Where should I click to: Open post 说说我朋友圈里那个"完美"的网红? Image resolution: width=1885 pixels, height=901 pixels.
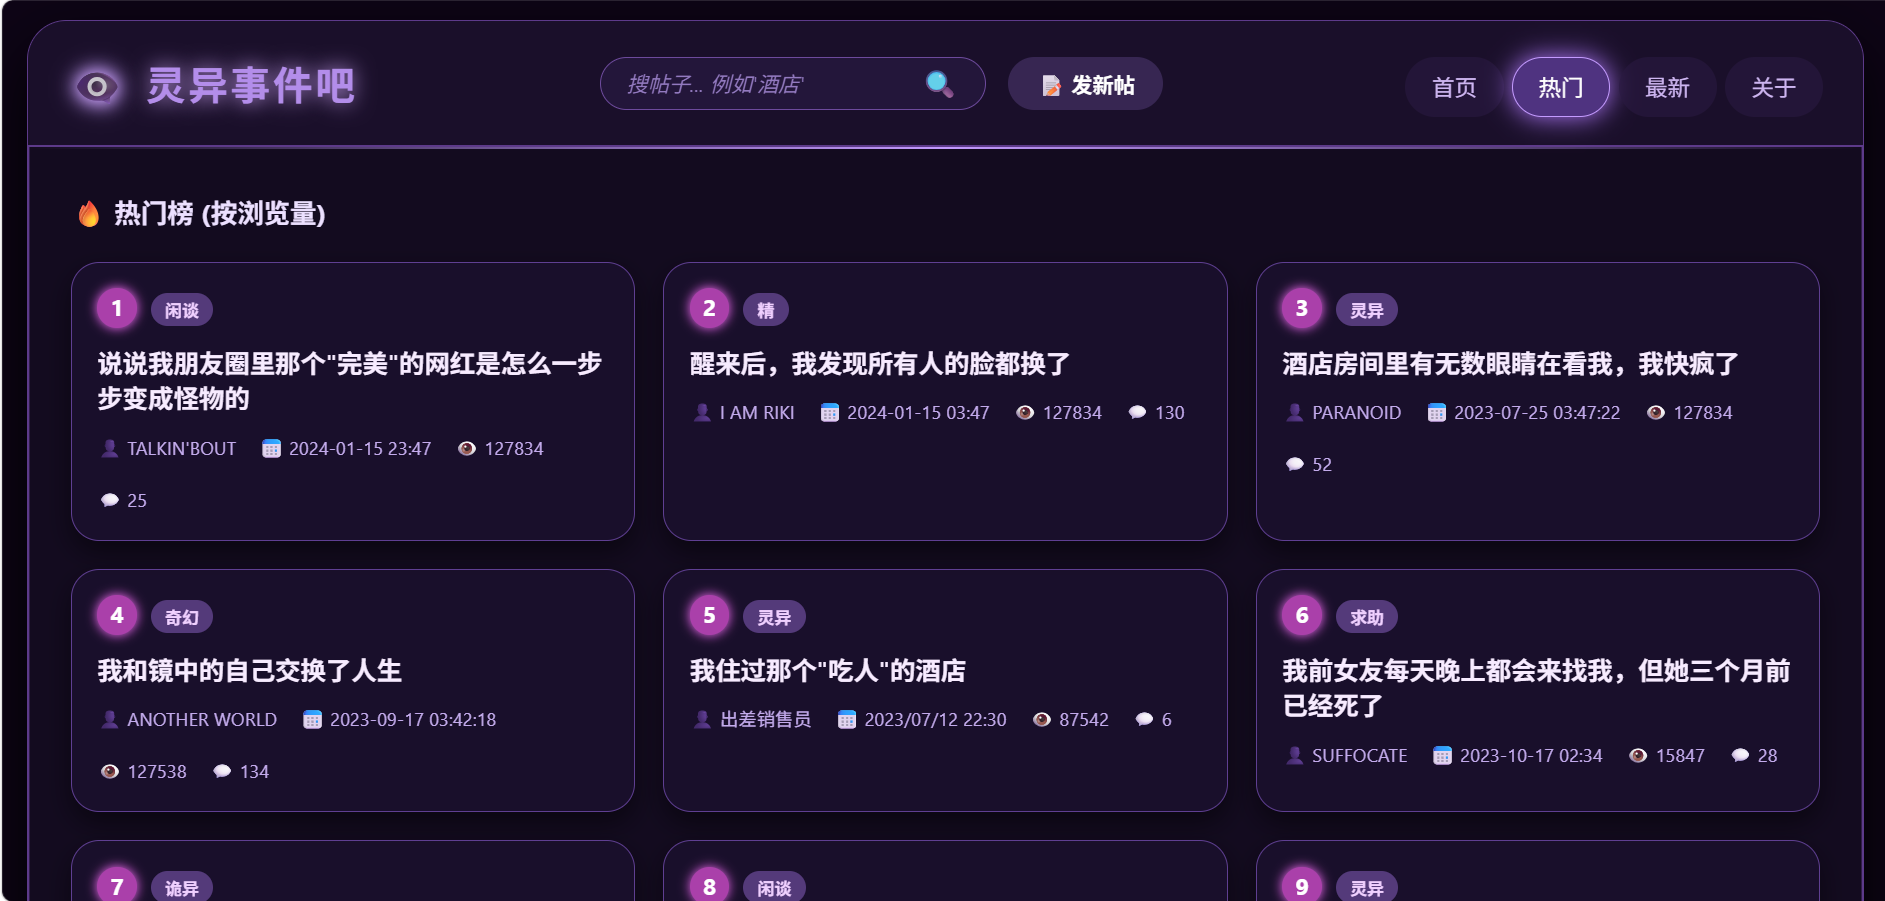349,381
